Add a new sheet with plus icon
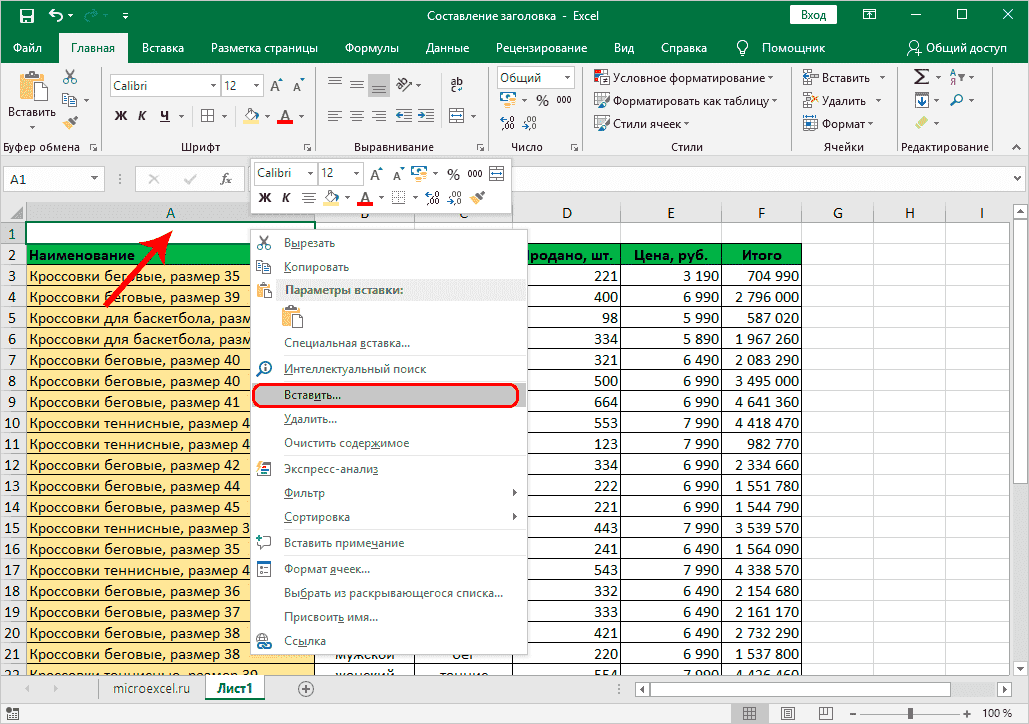Image resolution: width=1029 pixels, height=724 pixels. tap(306, 688)
